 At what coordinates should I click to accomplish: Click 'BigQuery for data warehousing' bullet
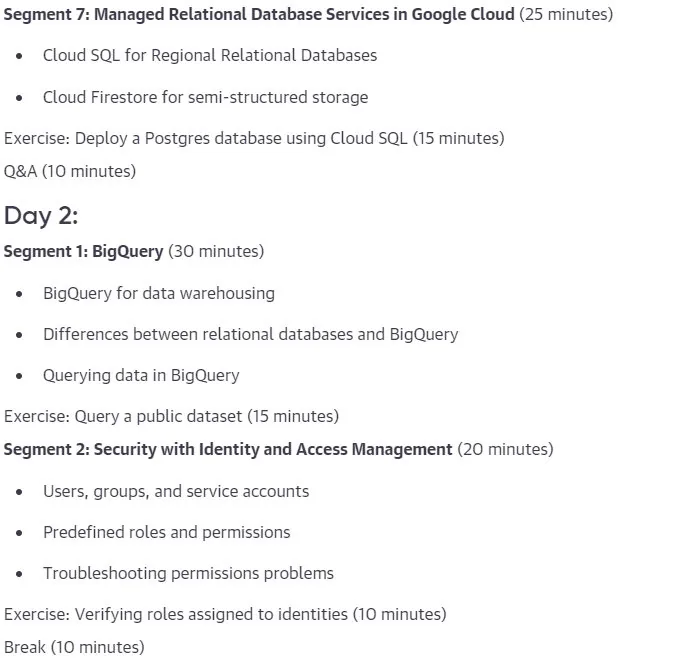point(159,294)
